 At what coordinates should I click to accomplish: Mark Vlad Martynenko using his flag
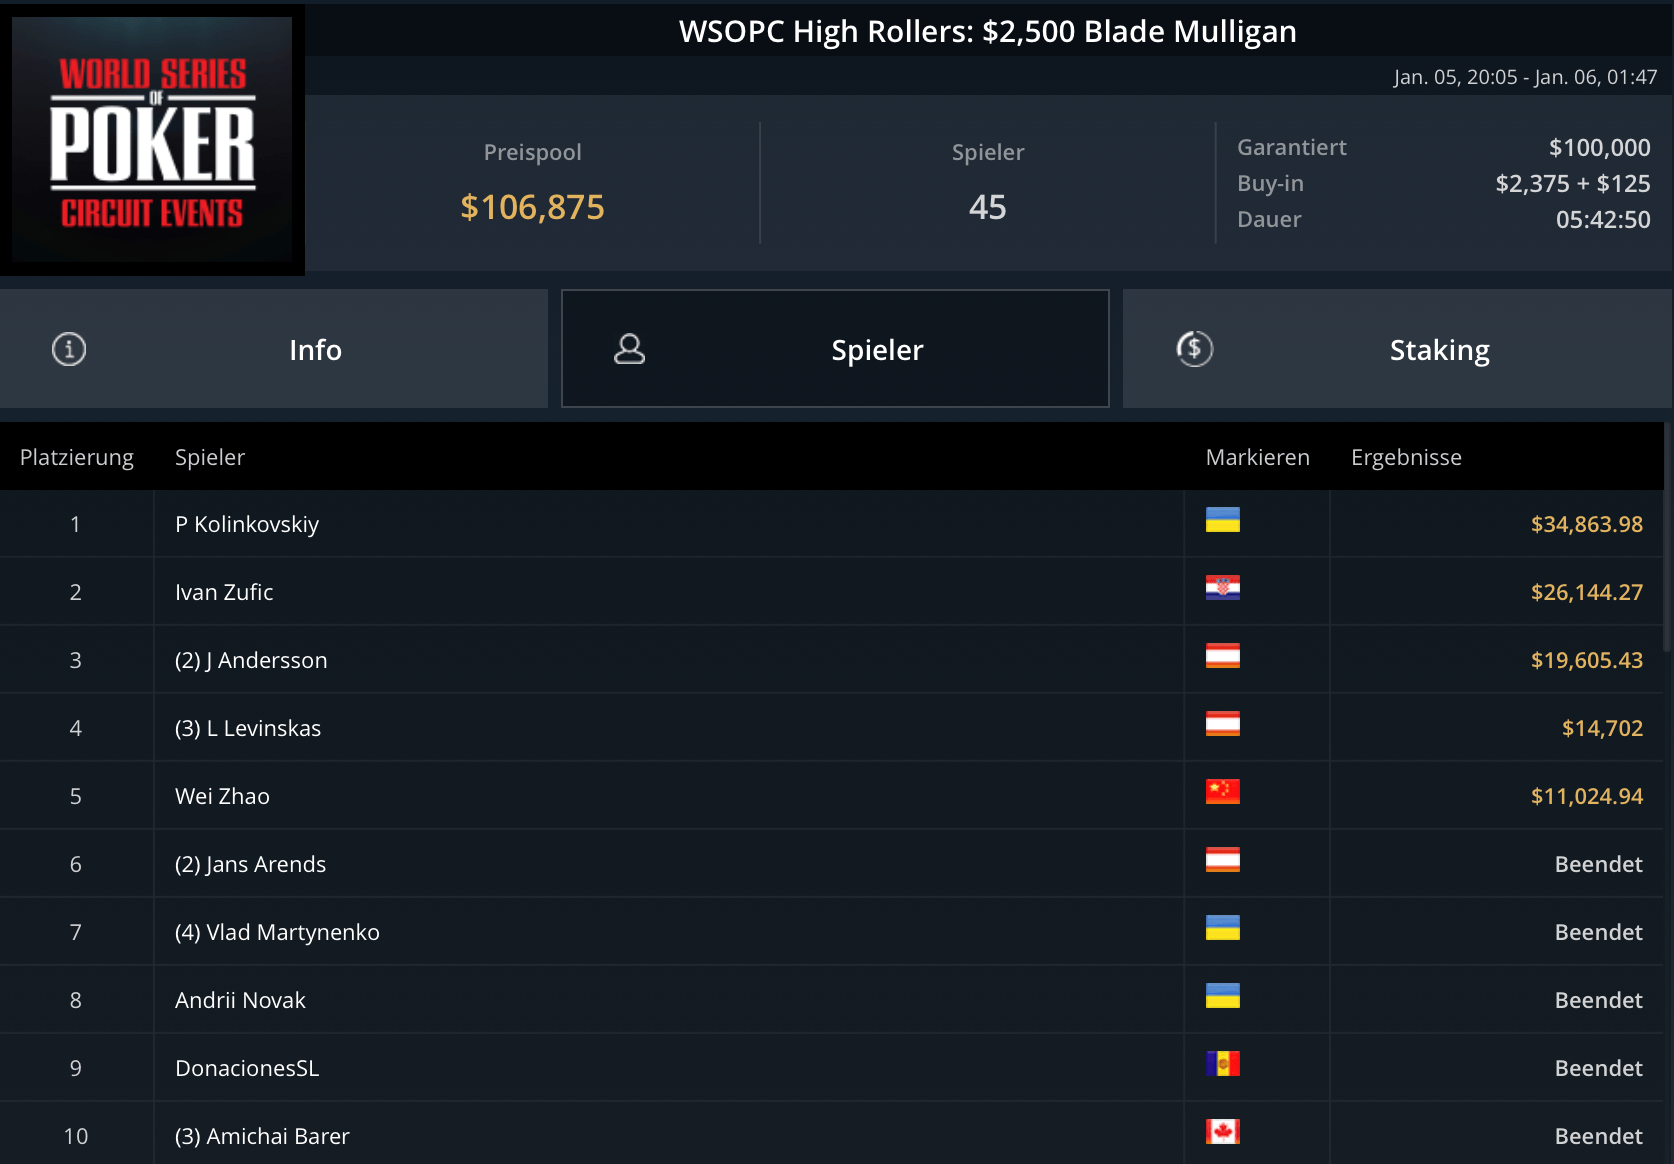click(x=1222, y=928)
